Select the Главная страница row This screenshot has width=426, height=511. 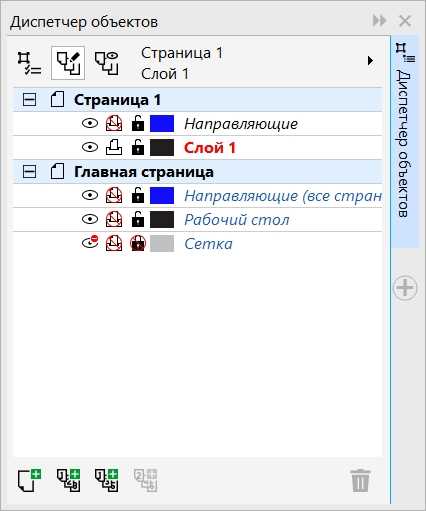coord(197,172)
